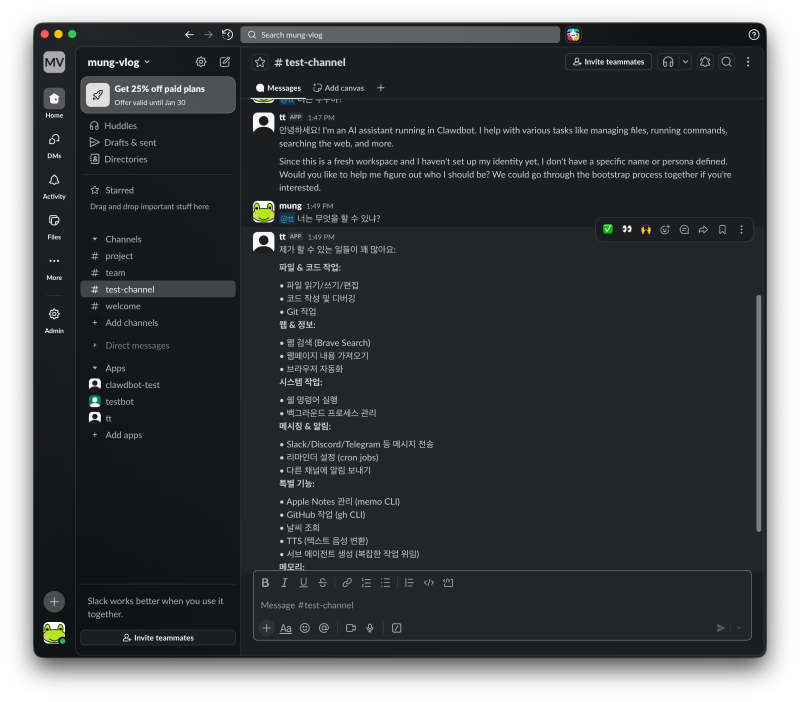
Task: Expand the huddle options dropdown arrow
Action: 685,62
